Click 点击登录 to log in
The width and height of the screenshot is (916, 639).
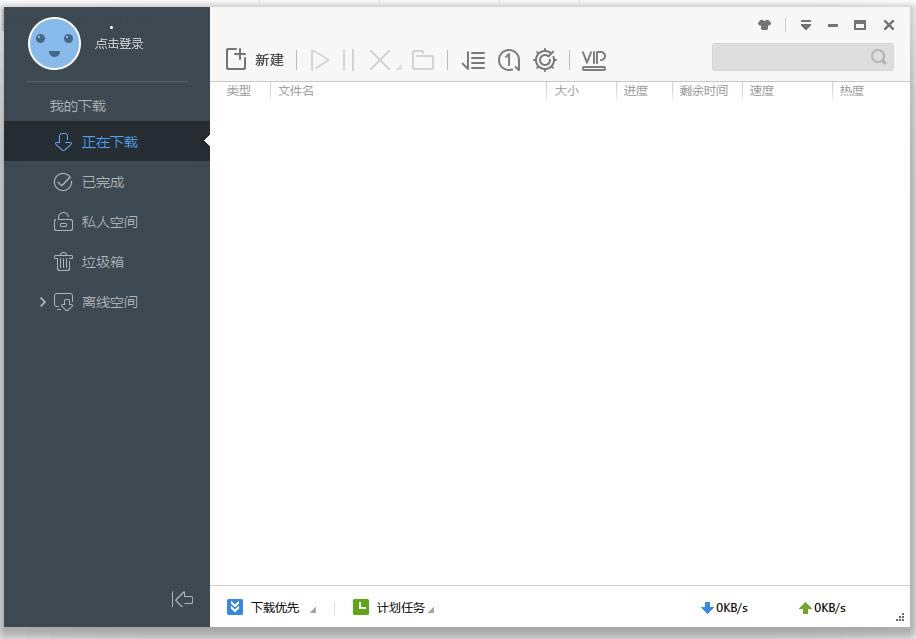[x=119, y=44]
